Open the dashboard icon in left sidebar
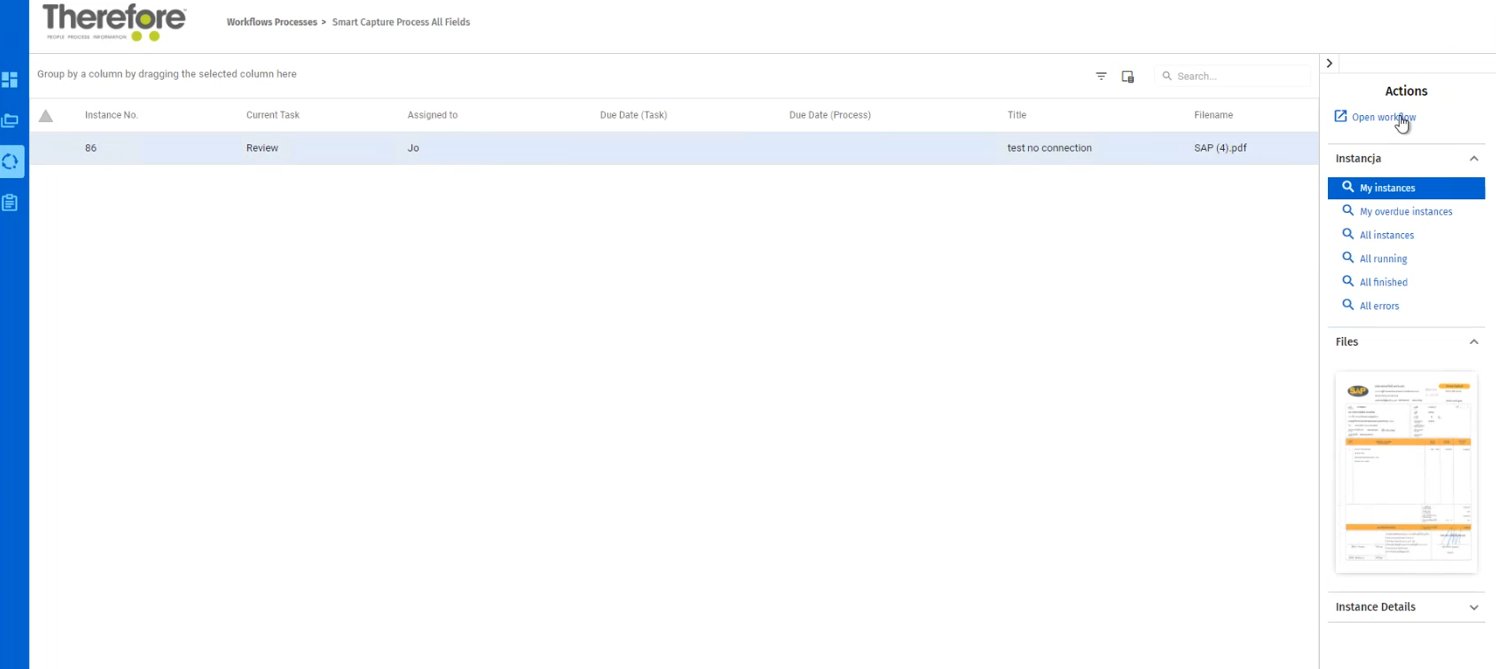Viewport: 1496px width, 669px height. [x=10, y=80]
